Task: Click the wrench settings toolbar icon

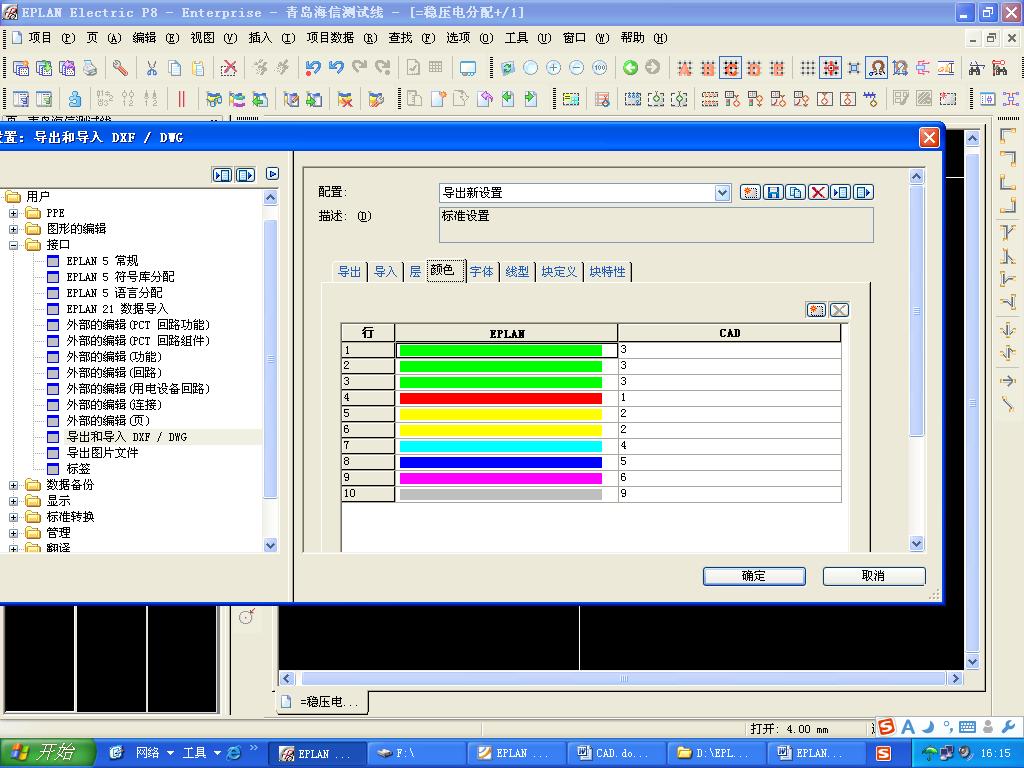Action: click(x=119, y=67)
